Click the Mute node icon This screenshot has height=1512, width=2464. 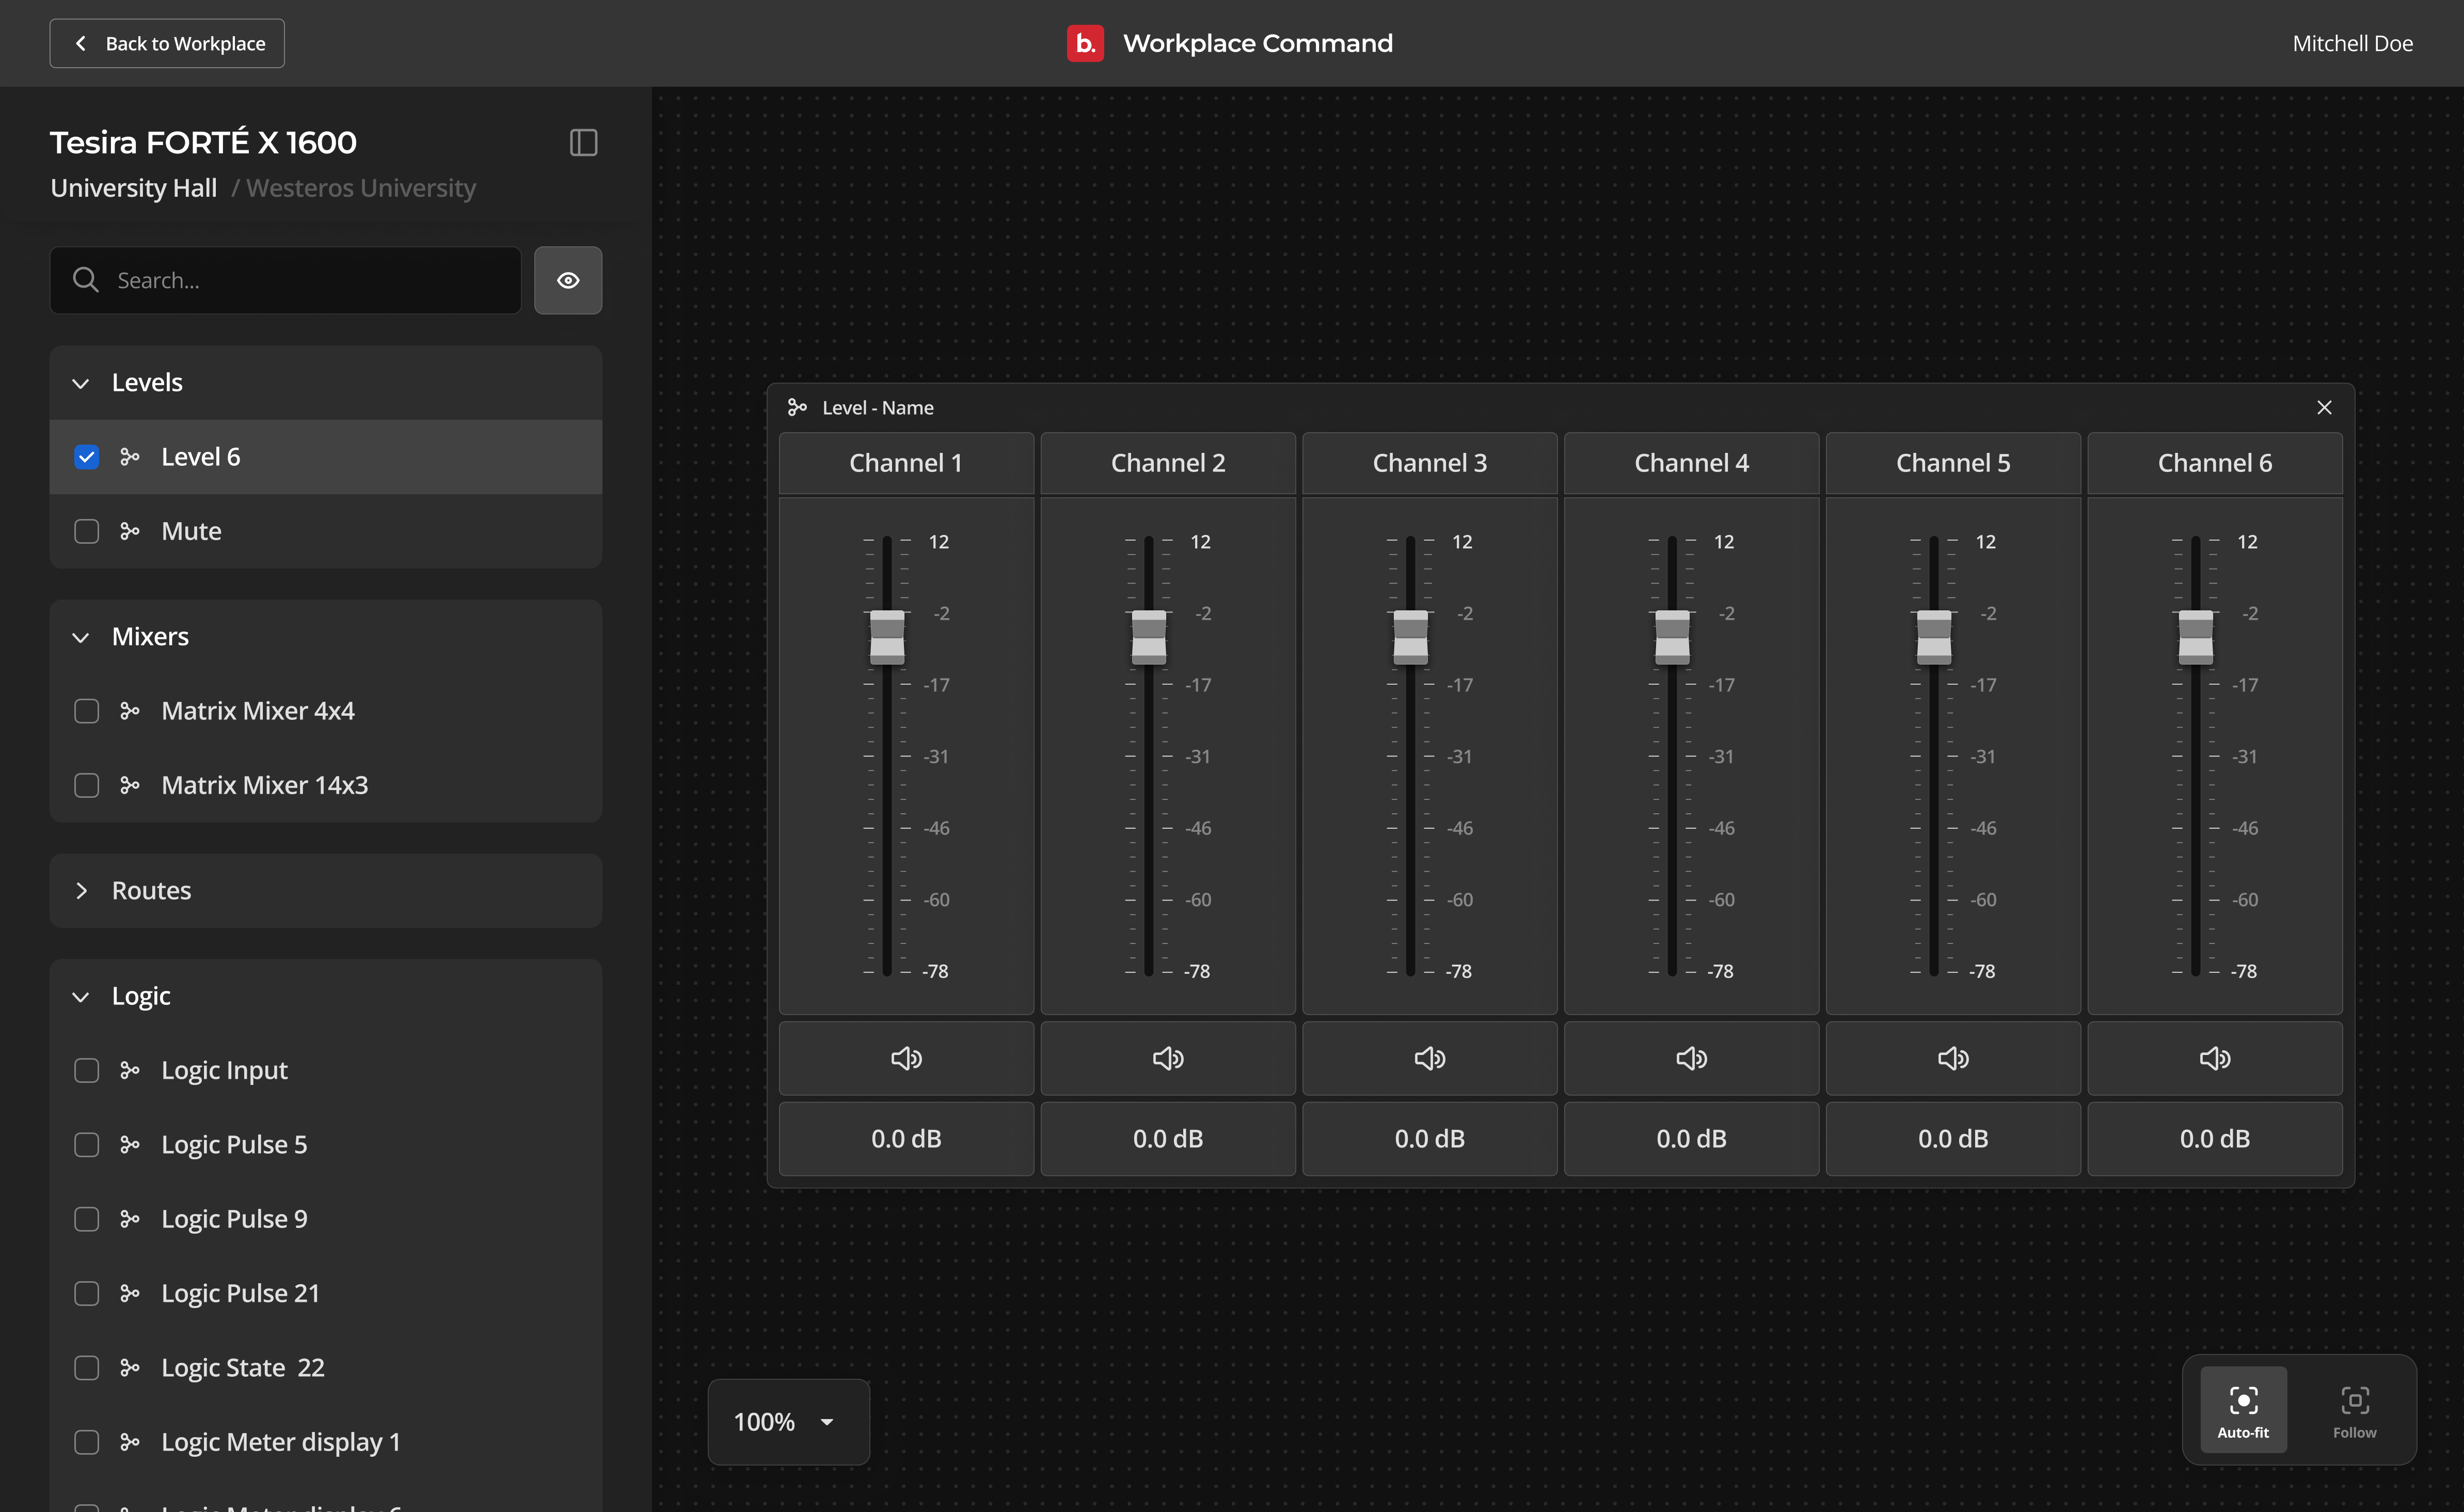tap(130, 531)
